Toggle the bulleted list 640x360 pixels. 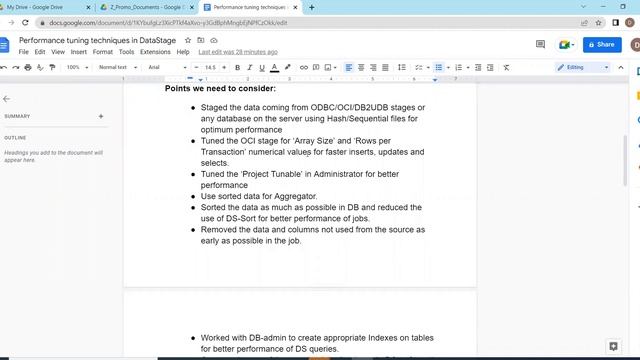[x=439, y=67]
